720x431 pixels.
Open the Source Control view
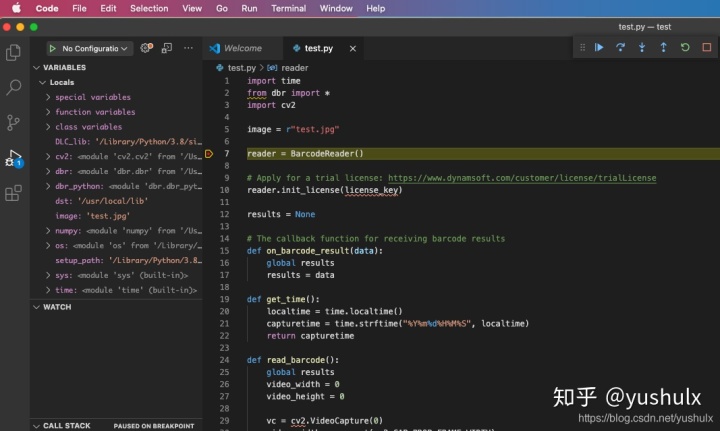click(13, 123)
